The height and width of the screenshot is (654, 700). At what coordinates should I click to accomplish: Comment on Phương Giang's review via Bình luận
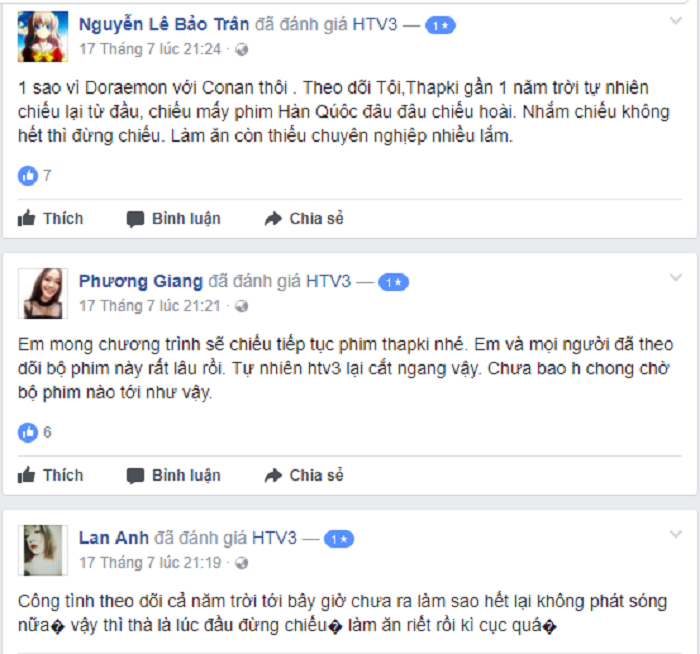(174, 475)
